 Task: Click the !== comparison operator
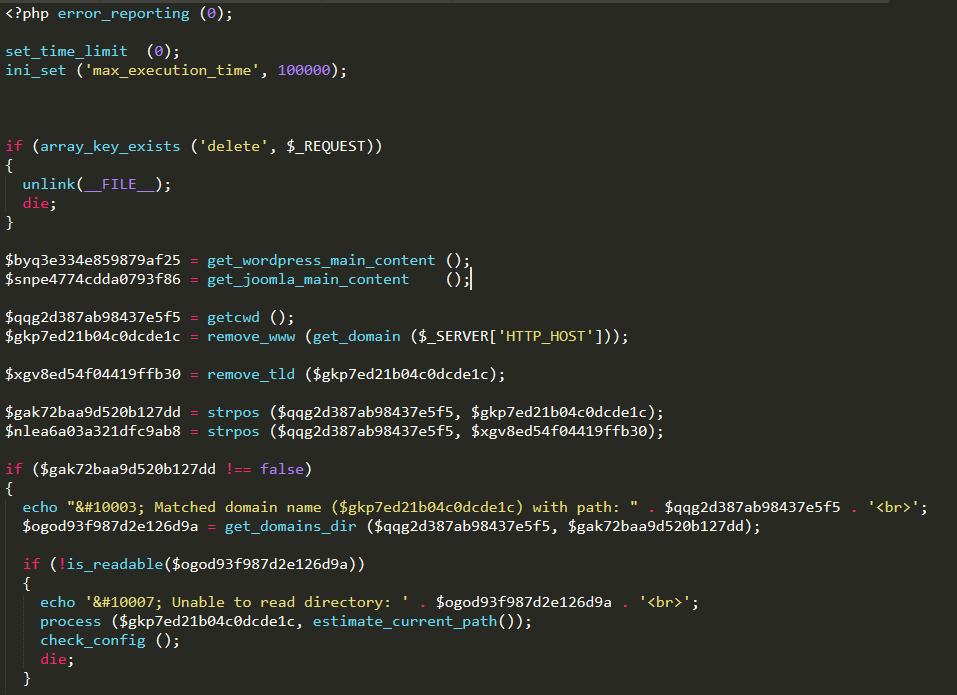(x=238, y=469)
